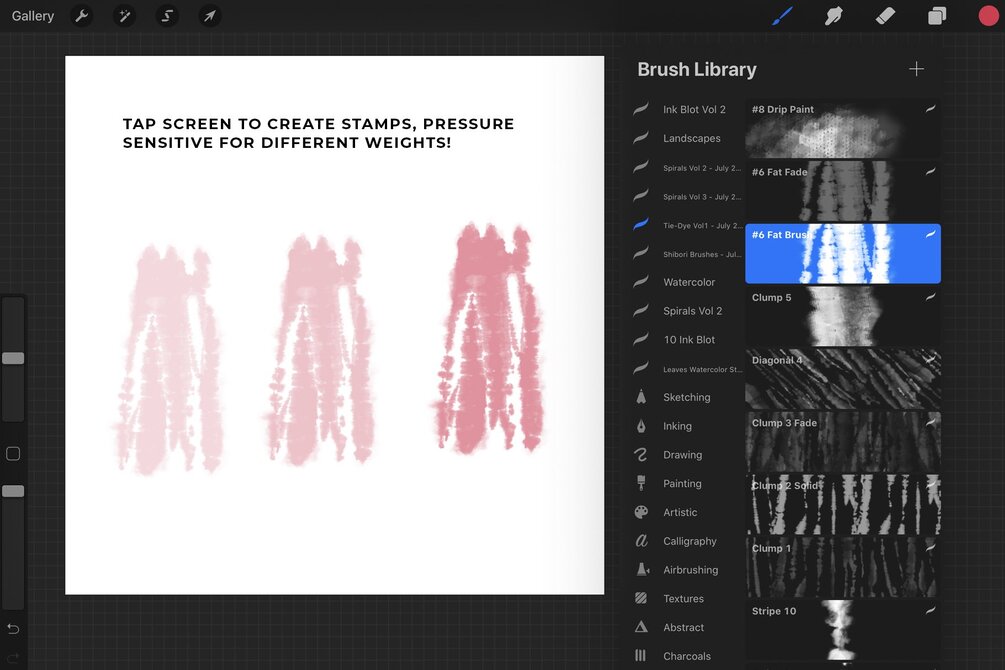Select the Stripe 10 brush

point(843,631)
